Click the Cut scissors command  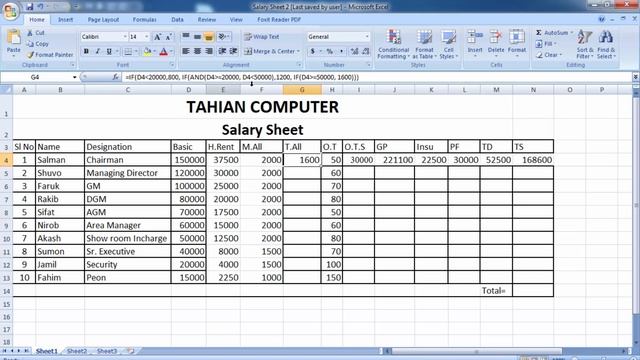pos(36,33)
